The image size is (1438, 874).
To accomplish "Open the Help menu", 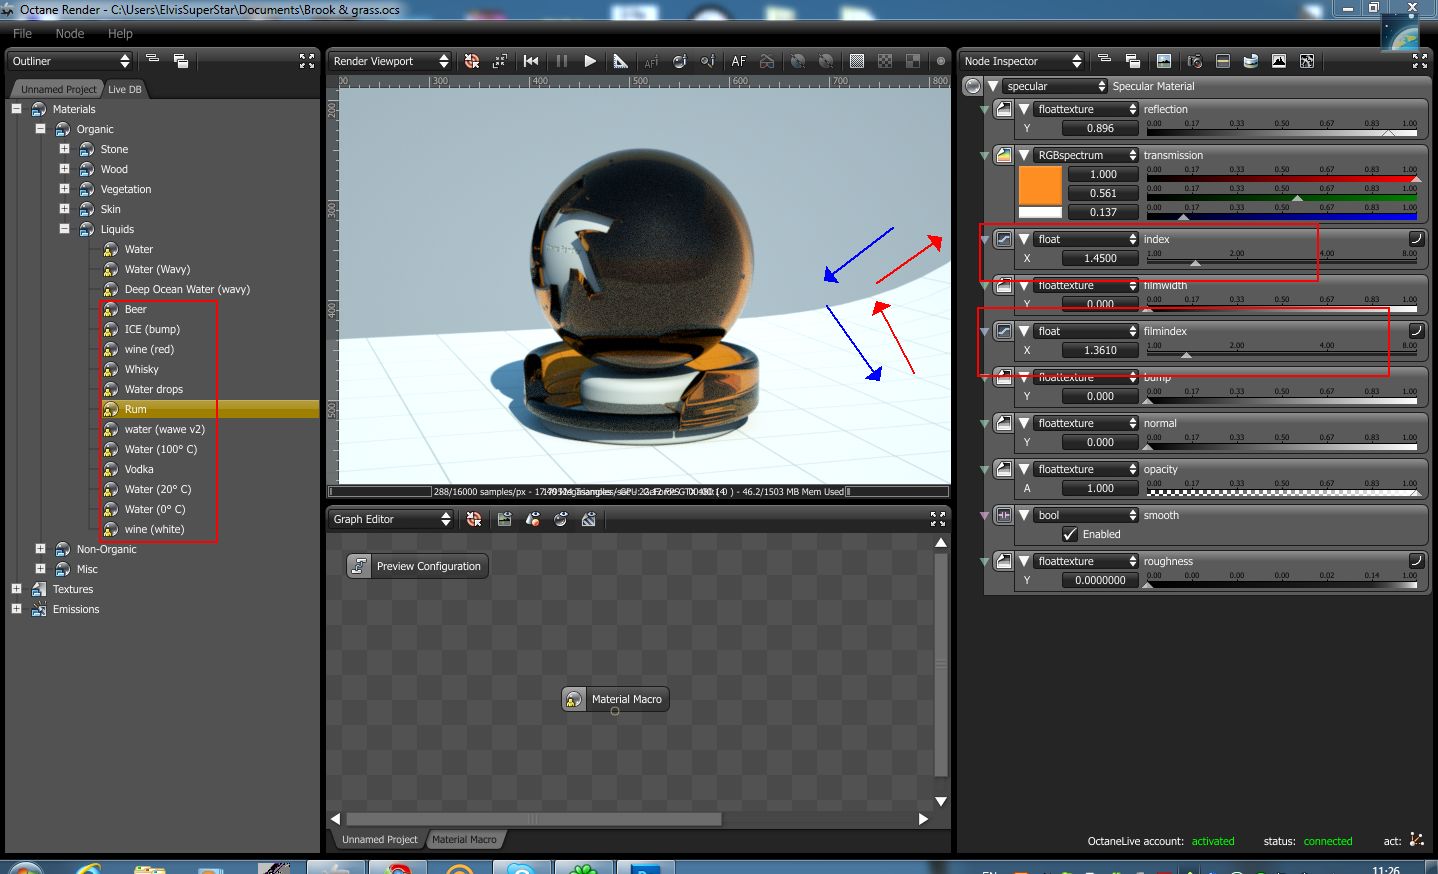I will [x=120, y=33].
